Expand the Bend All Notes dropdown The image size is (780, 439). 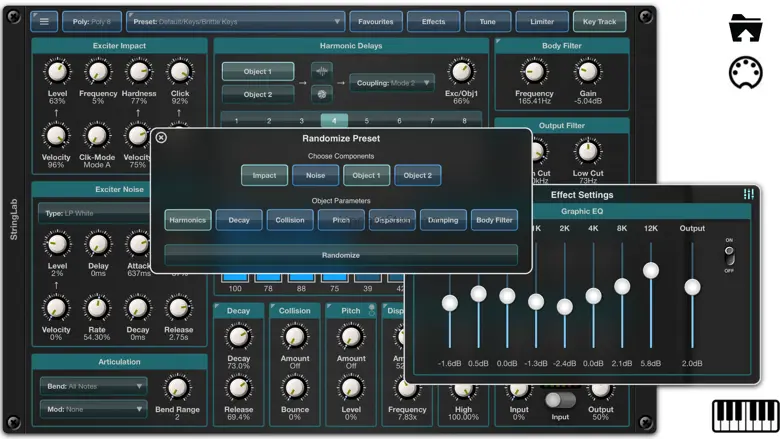coord(93,385)
